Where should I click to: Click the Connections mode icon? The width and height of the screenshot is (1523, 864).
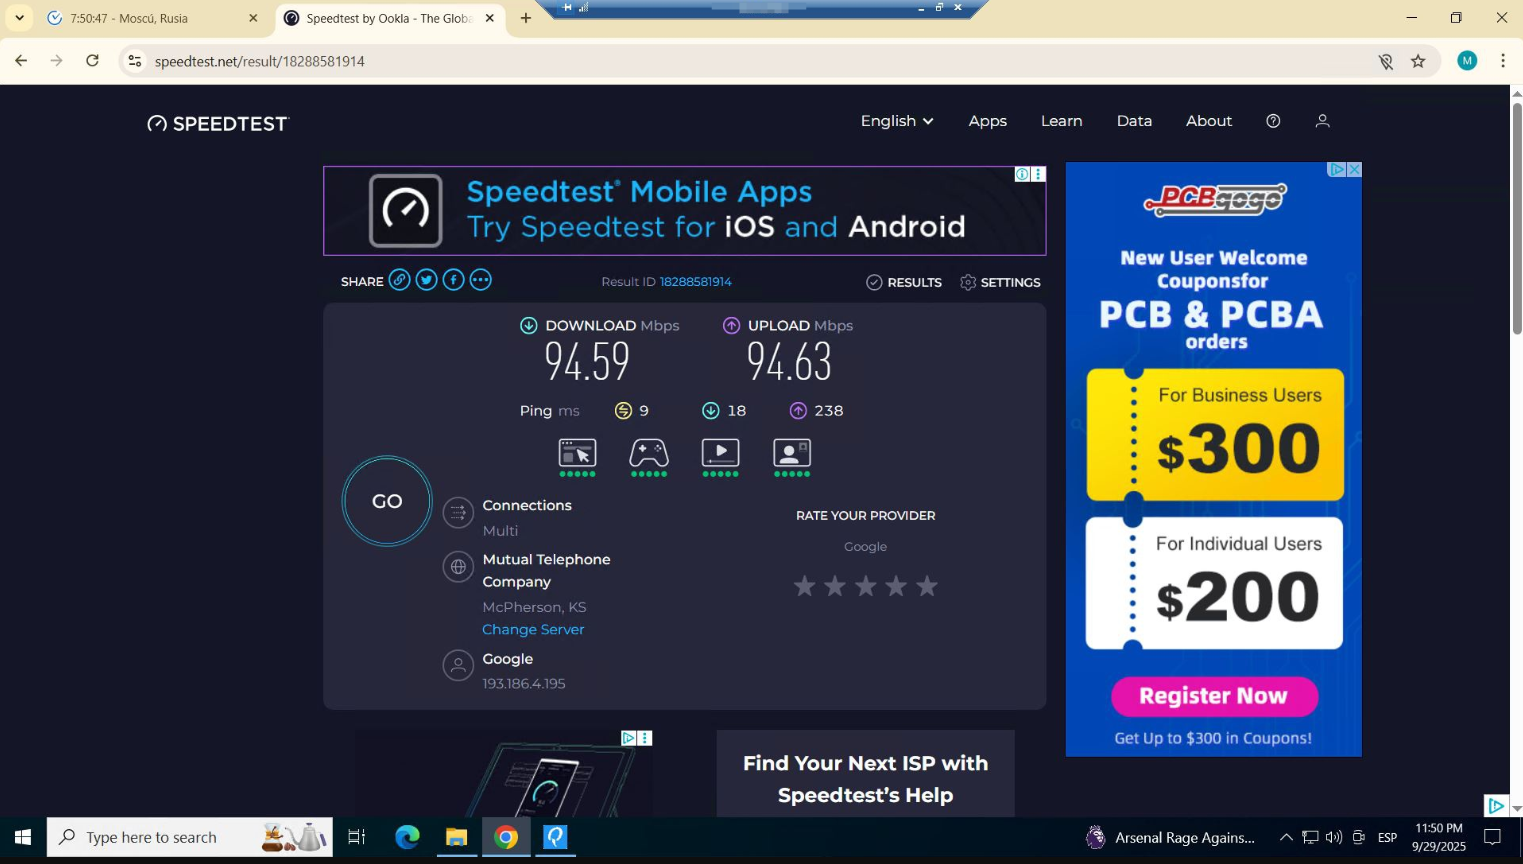click(x=458, y=513)
